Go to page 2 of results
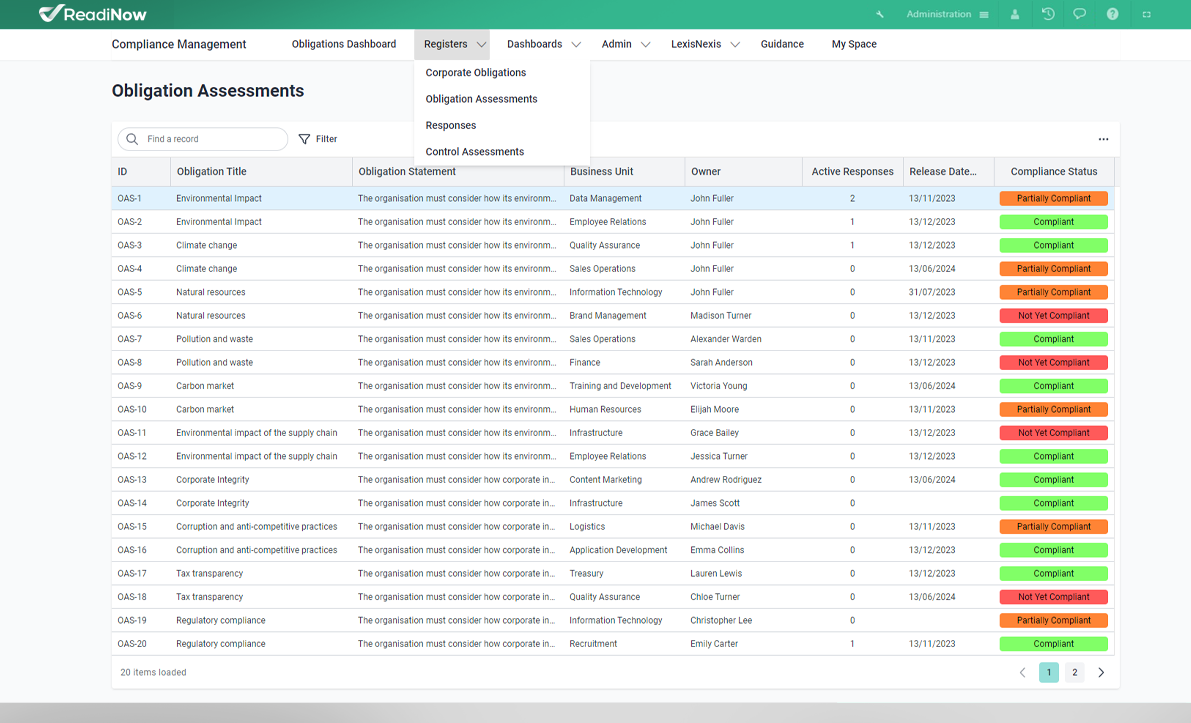The height and width of the screenshot is (723, 1191). click(x=1074, y=673)
